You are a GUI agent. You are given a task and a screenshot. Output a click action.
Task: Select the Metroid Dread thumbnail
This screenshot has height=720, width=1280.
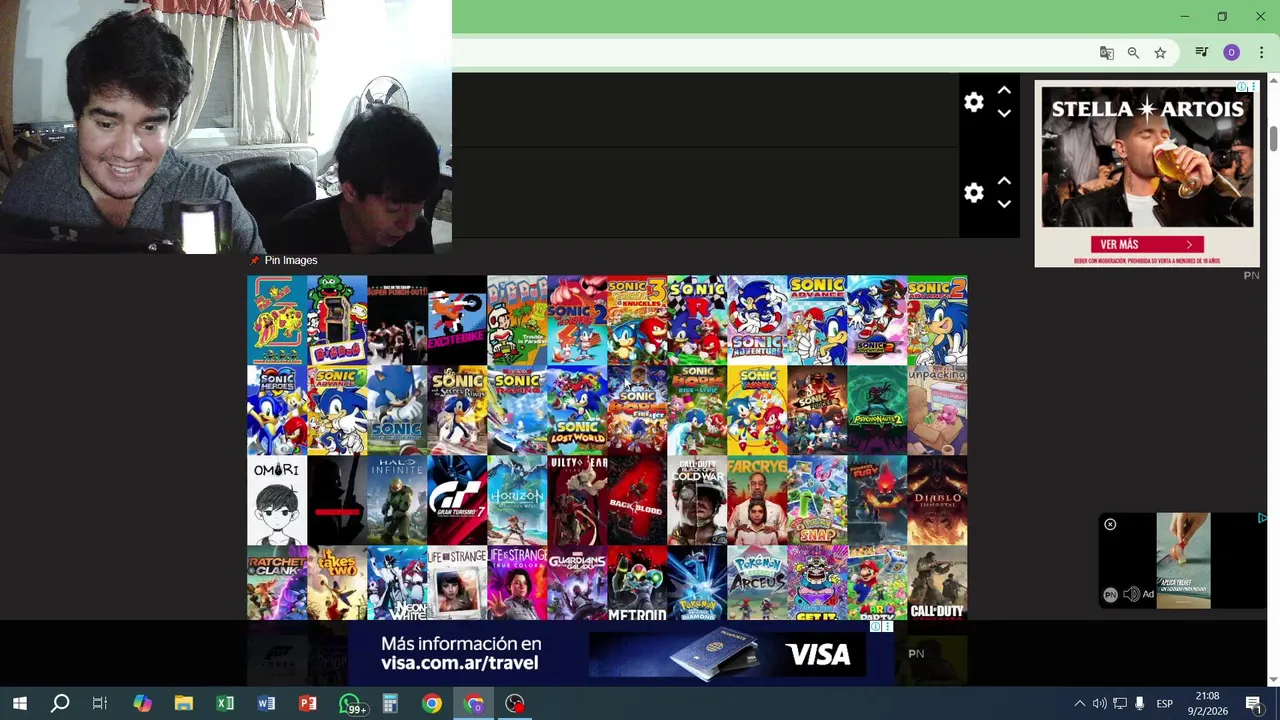637,583
